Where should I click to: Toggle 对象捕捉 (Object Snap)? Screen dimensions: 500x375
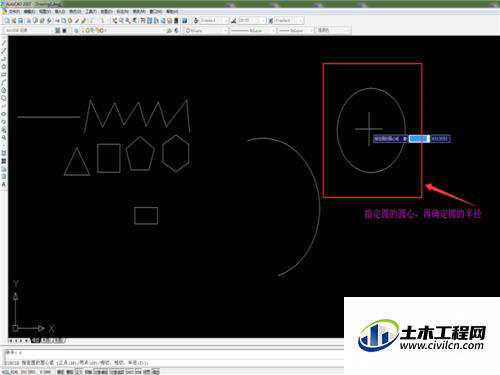tap(101, 372)
